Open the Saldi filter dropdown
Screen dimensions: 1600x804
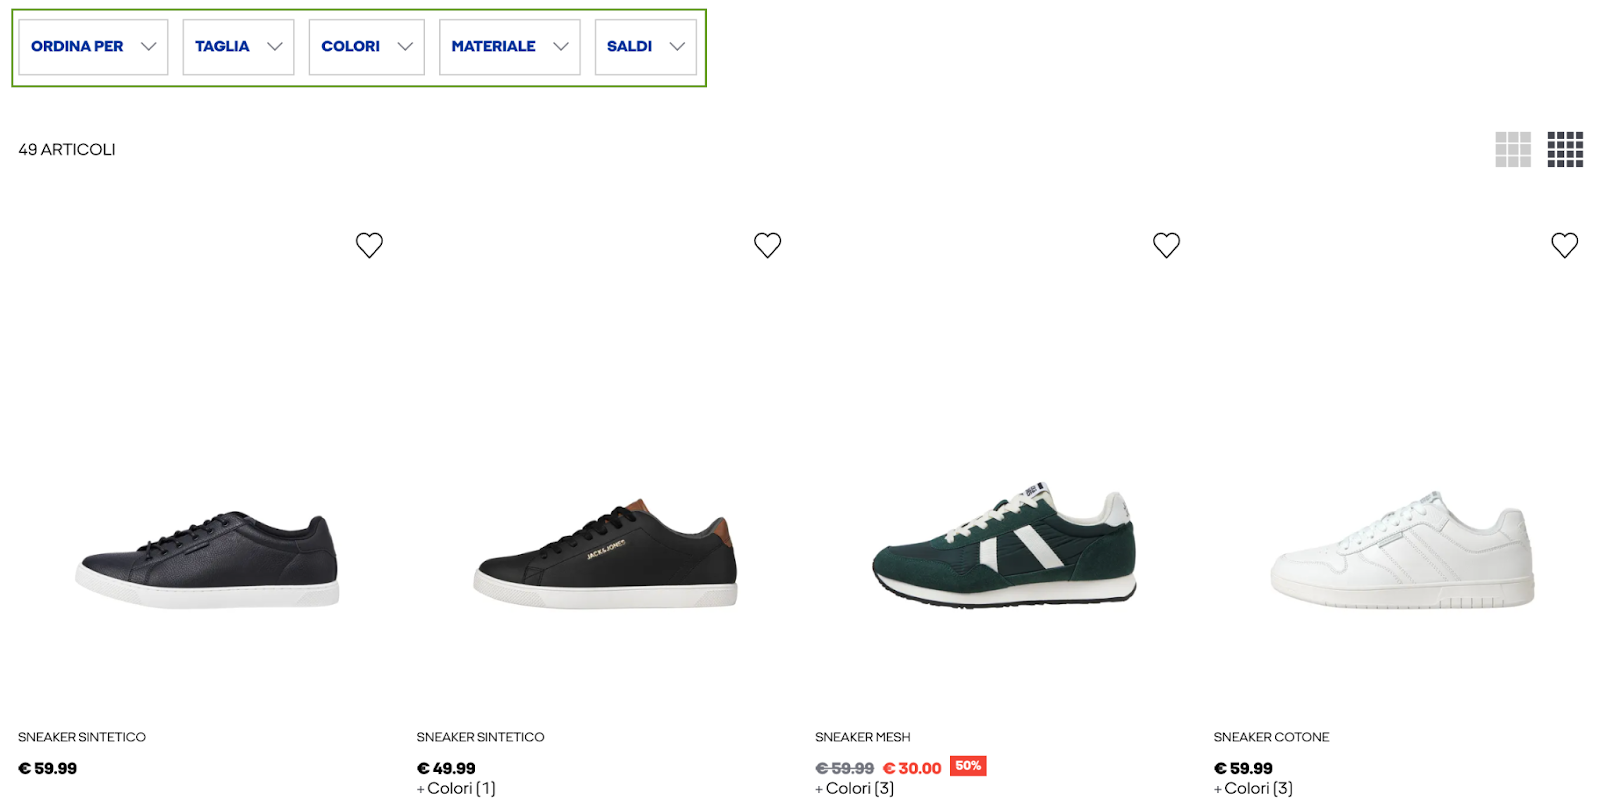pyautogui.click(x=645, y=47)
